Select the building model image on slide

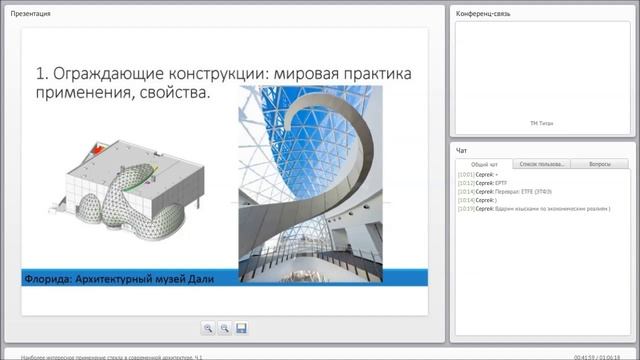pyautogui.click(x=127, y=191)
